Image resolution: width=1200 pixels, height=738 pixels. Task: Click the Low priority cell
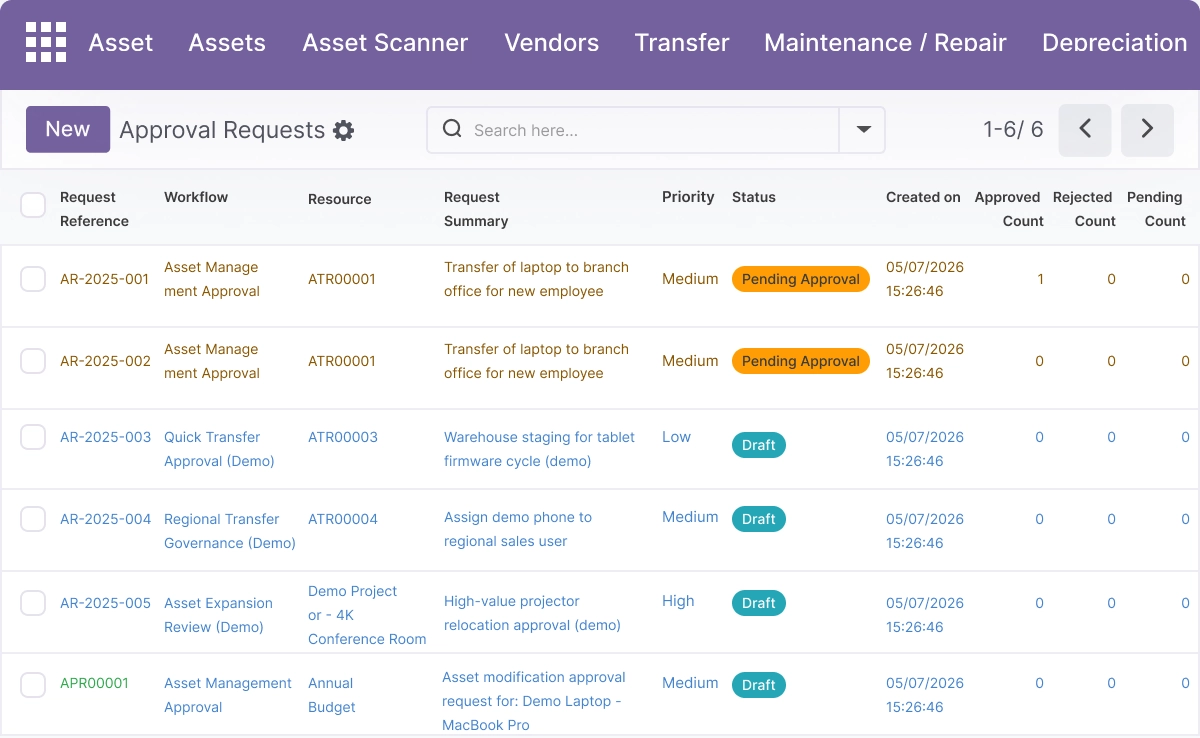point(676,437)
